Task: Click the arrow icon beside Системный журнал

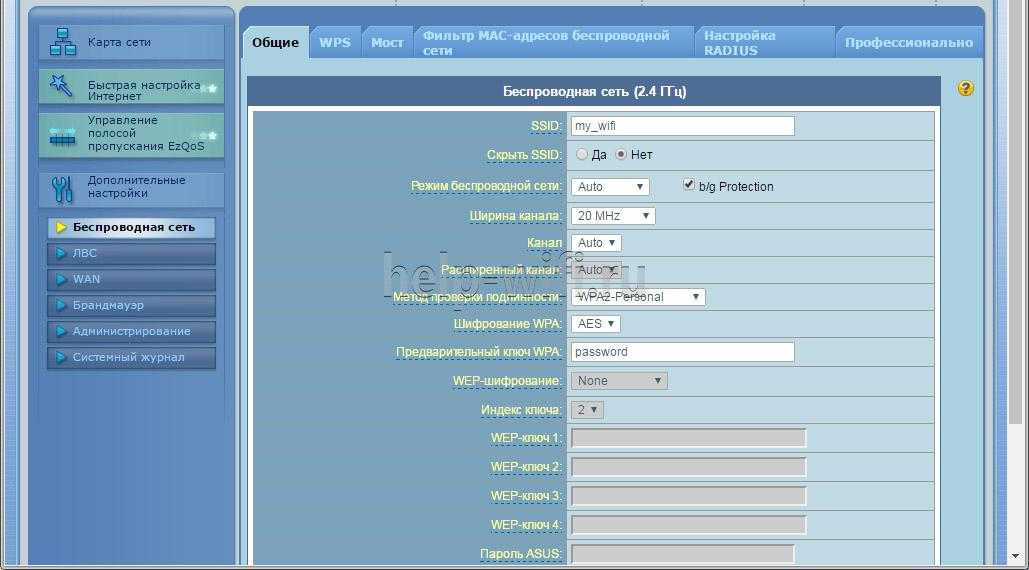Action: point(61,358)
